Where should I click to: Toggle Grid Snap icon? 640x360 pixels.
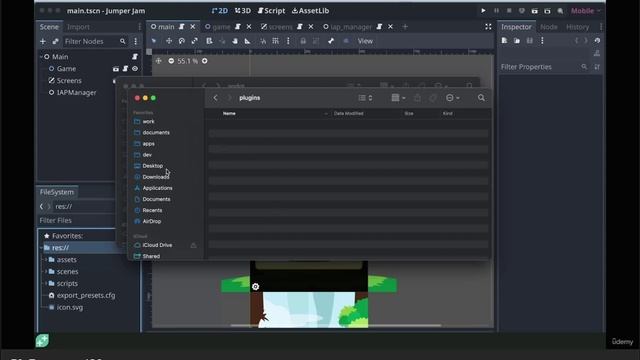pyautogui.click(x=276, y=41)
